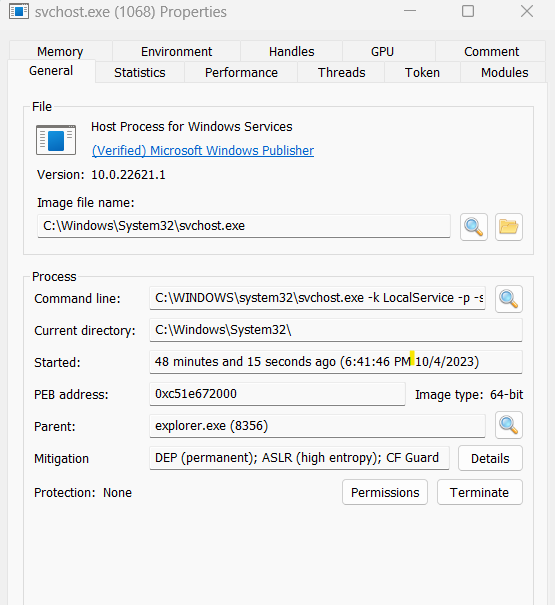Go to the Handles tab
The width and height of the screenshot is (555, 605).
pos(291,51)
